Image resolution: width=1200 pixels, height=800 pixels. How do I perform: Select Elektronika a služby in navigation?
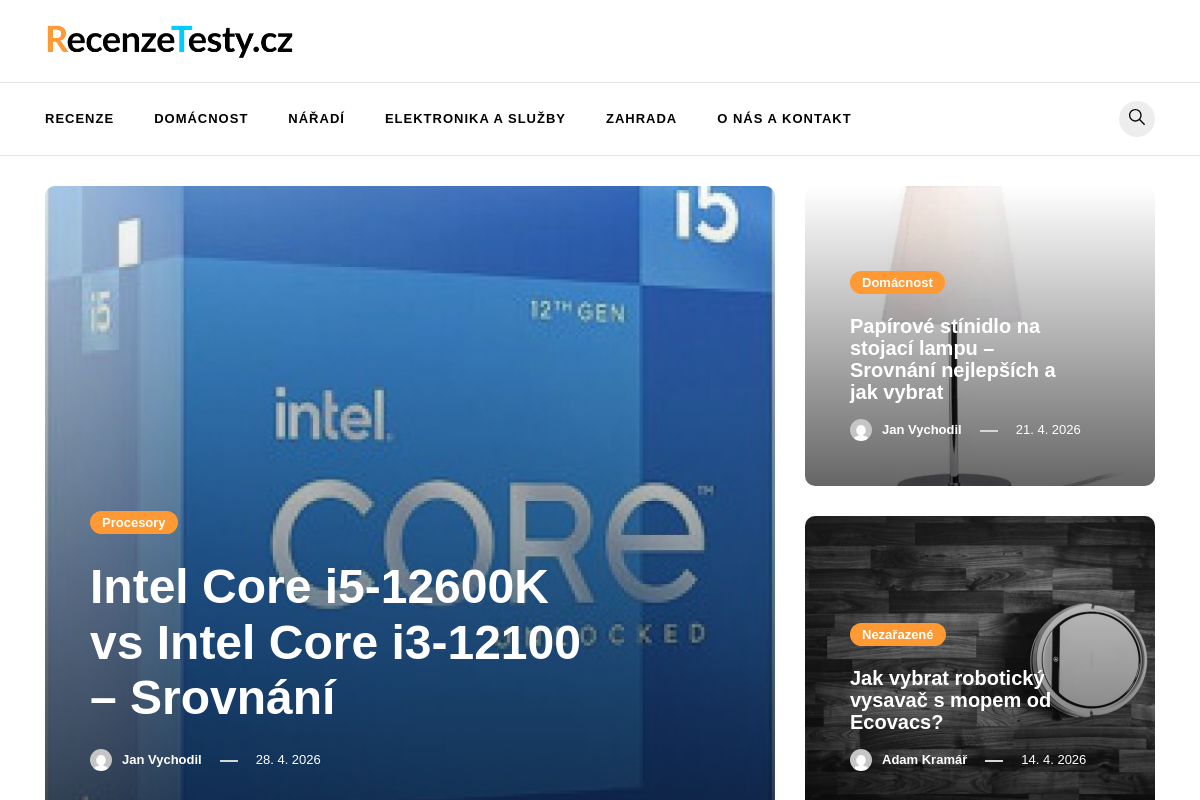coord(475,118)
